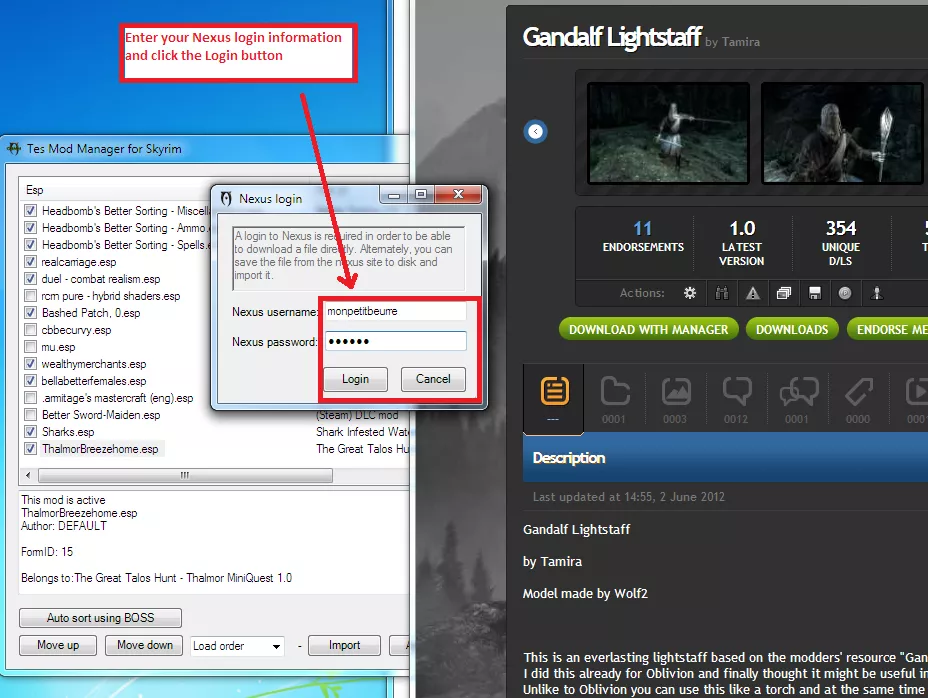The height and width of the screenshot is (698, 928).
Task: Click the 354 Unique D/Ls counter
Action: coord(841,243)
